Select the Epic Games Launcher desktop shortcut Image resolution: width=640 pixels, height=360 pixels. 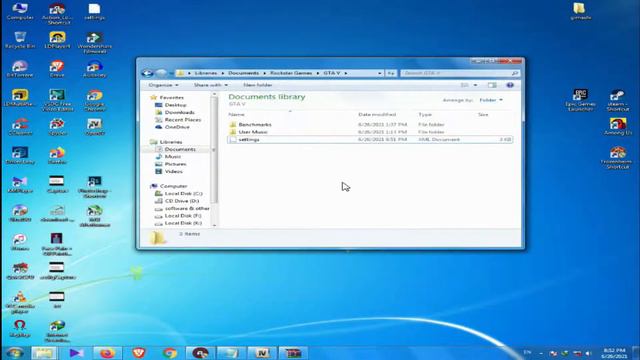click(580, 100)
